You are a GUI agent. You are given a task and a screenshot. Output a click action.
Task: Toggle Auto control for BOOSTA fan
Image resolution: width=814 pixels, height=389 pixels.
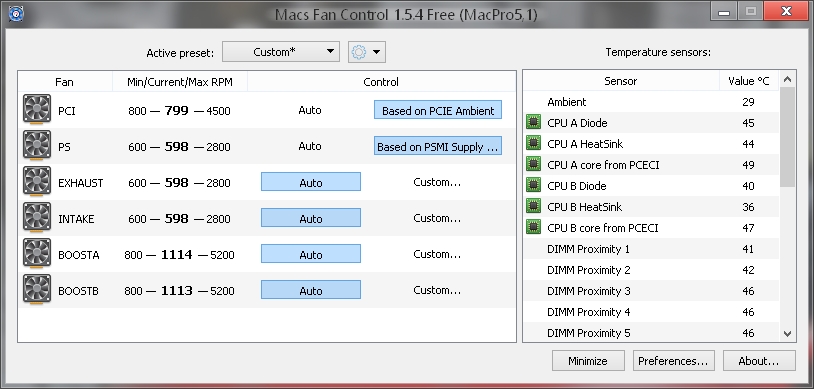pos(310,254)
